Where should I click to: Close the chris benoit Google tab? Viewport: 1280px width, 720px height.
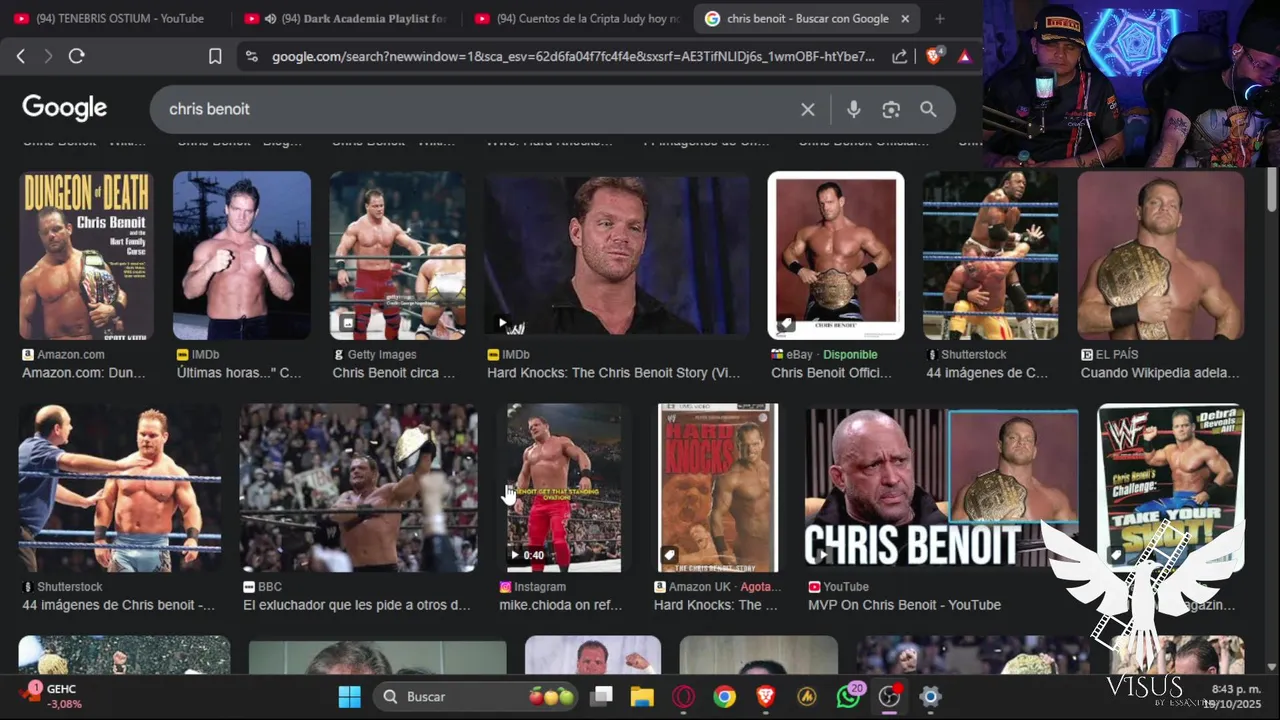[x=905, y=18]
